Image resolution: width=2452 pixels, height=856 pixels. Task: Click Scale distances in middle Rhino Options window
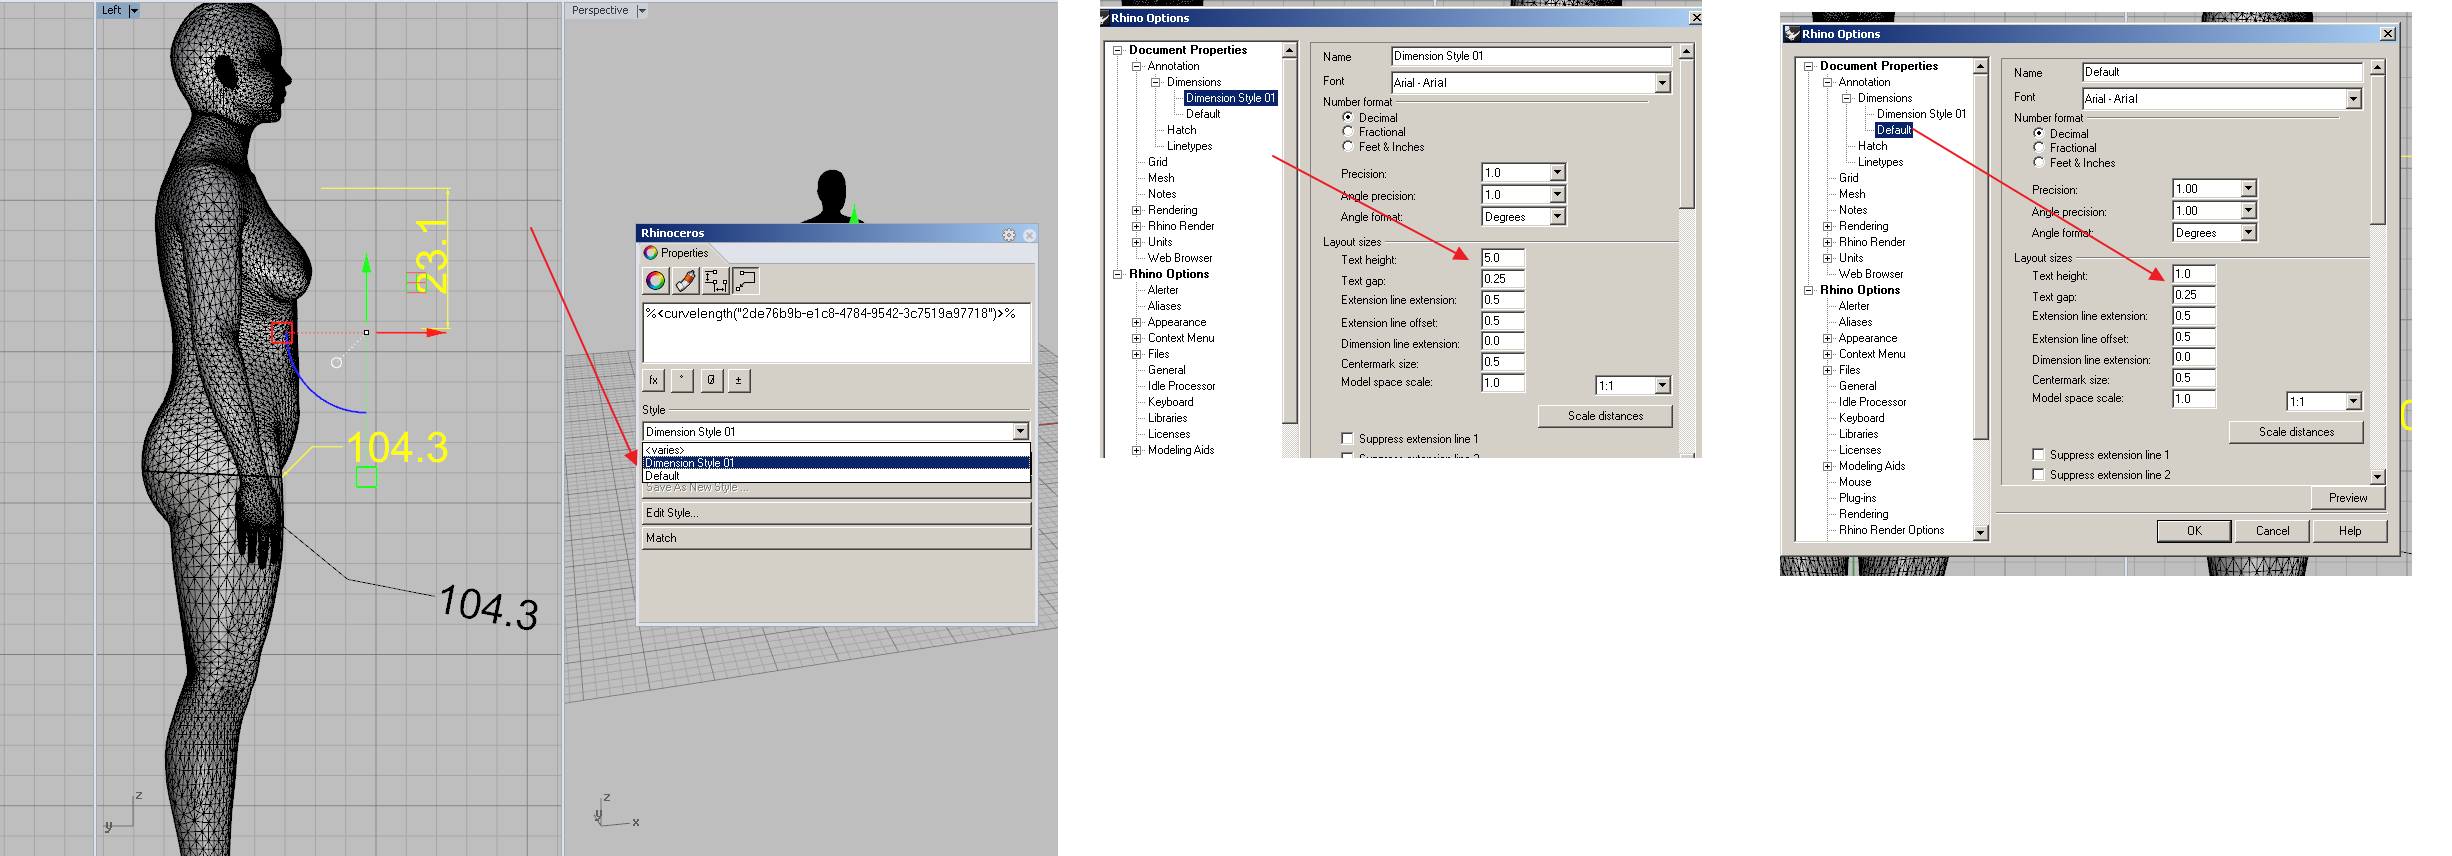click(1605, 416)
